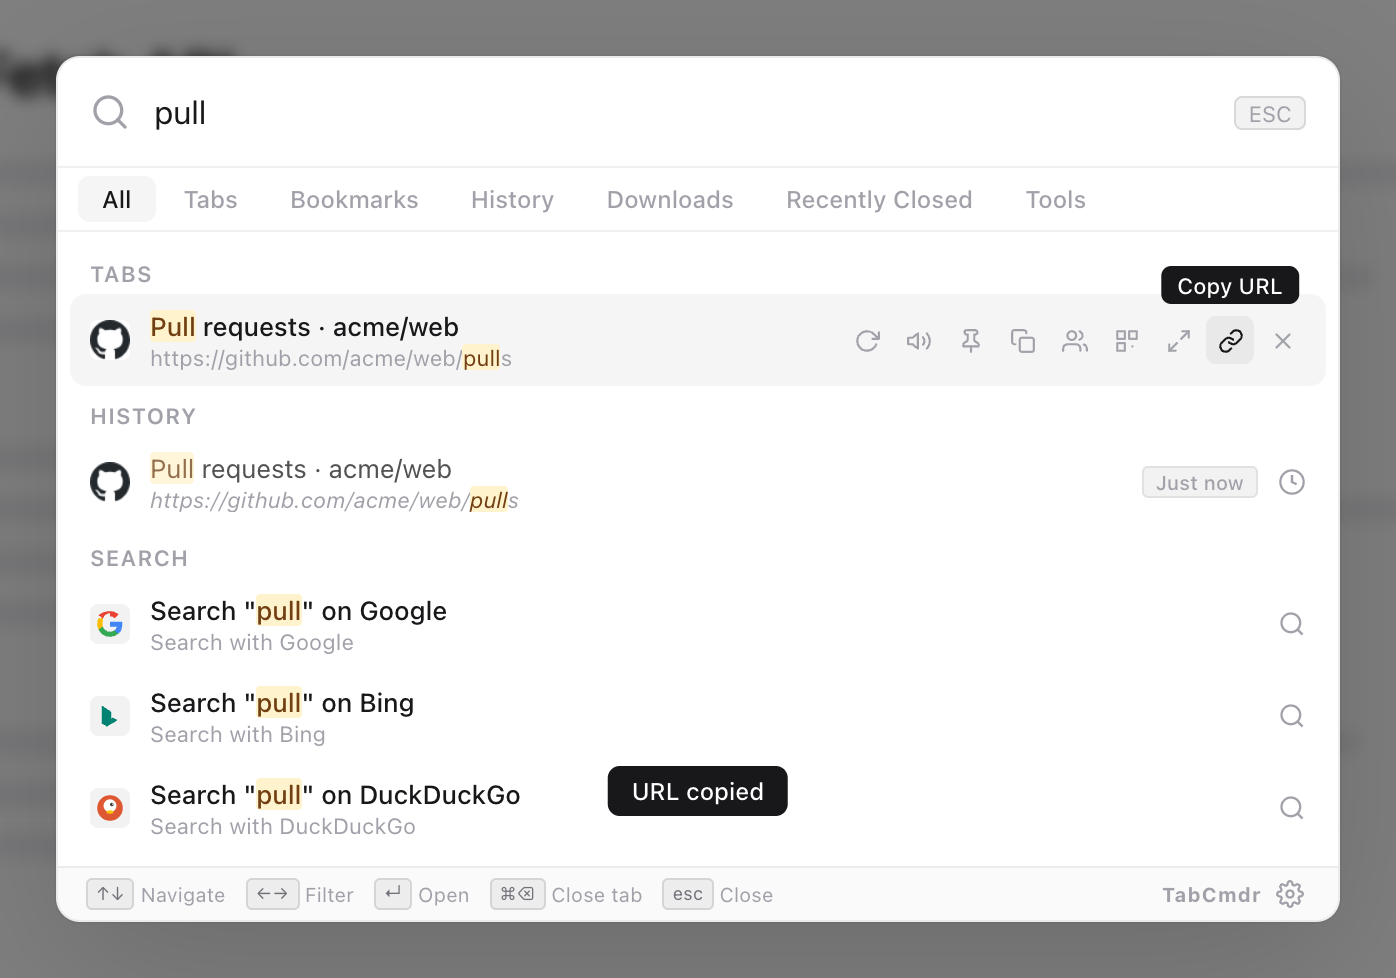Switch to Recently Closed filter
Image resolution: width=1396 pixels, height=978 pixels.
[879, 199]
